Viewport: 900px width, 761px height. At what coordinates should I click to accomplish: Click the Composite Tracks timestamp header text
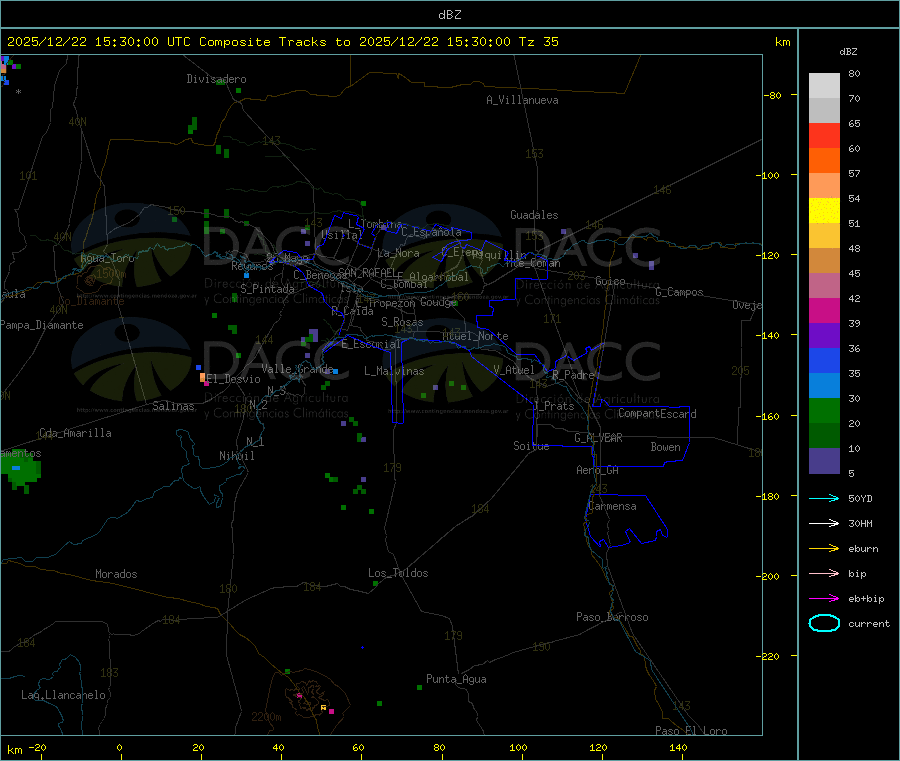pos(282,41)
